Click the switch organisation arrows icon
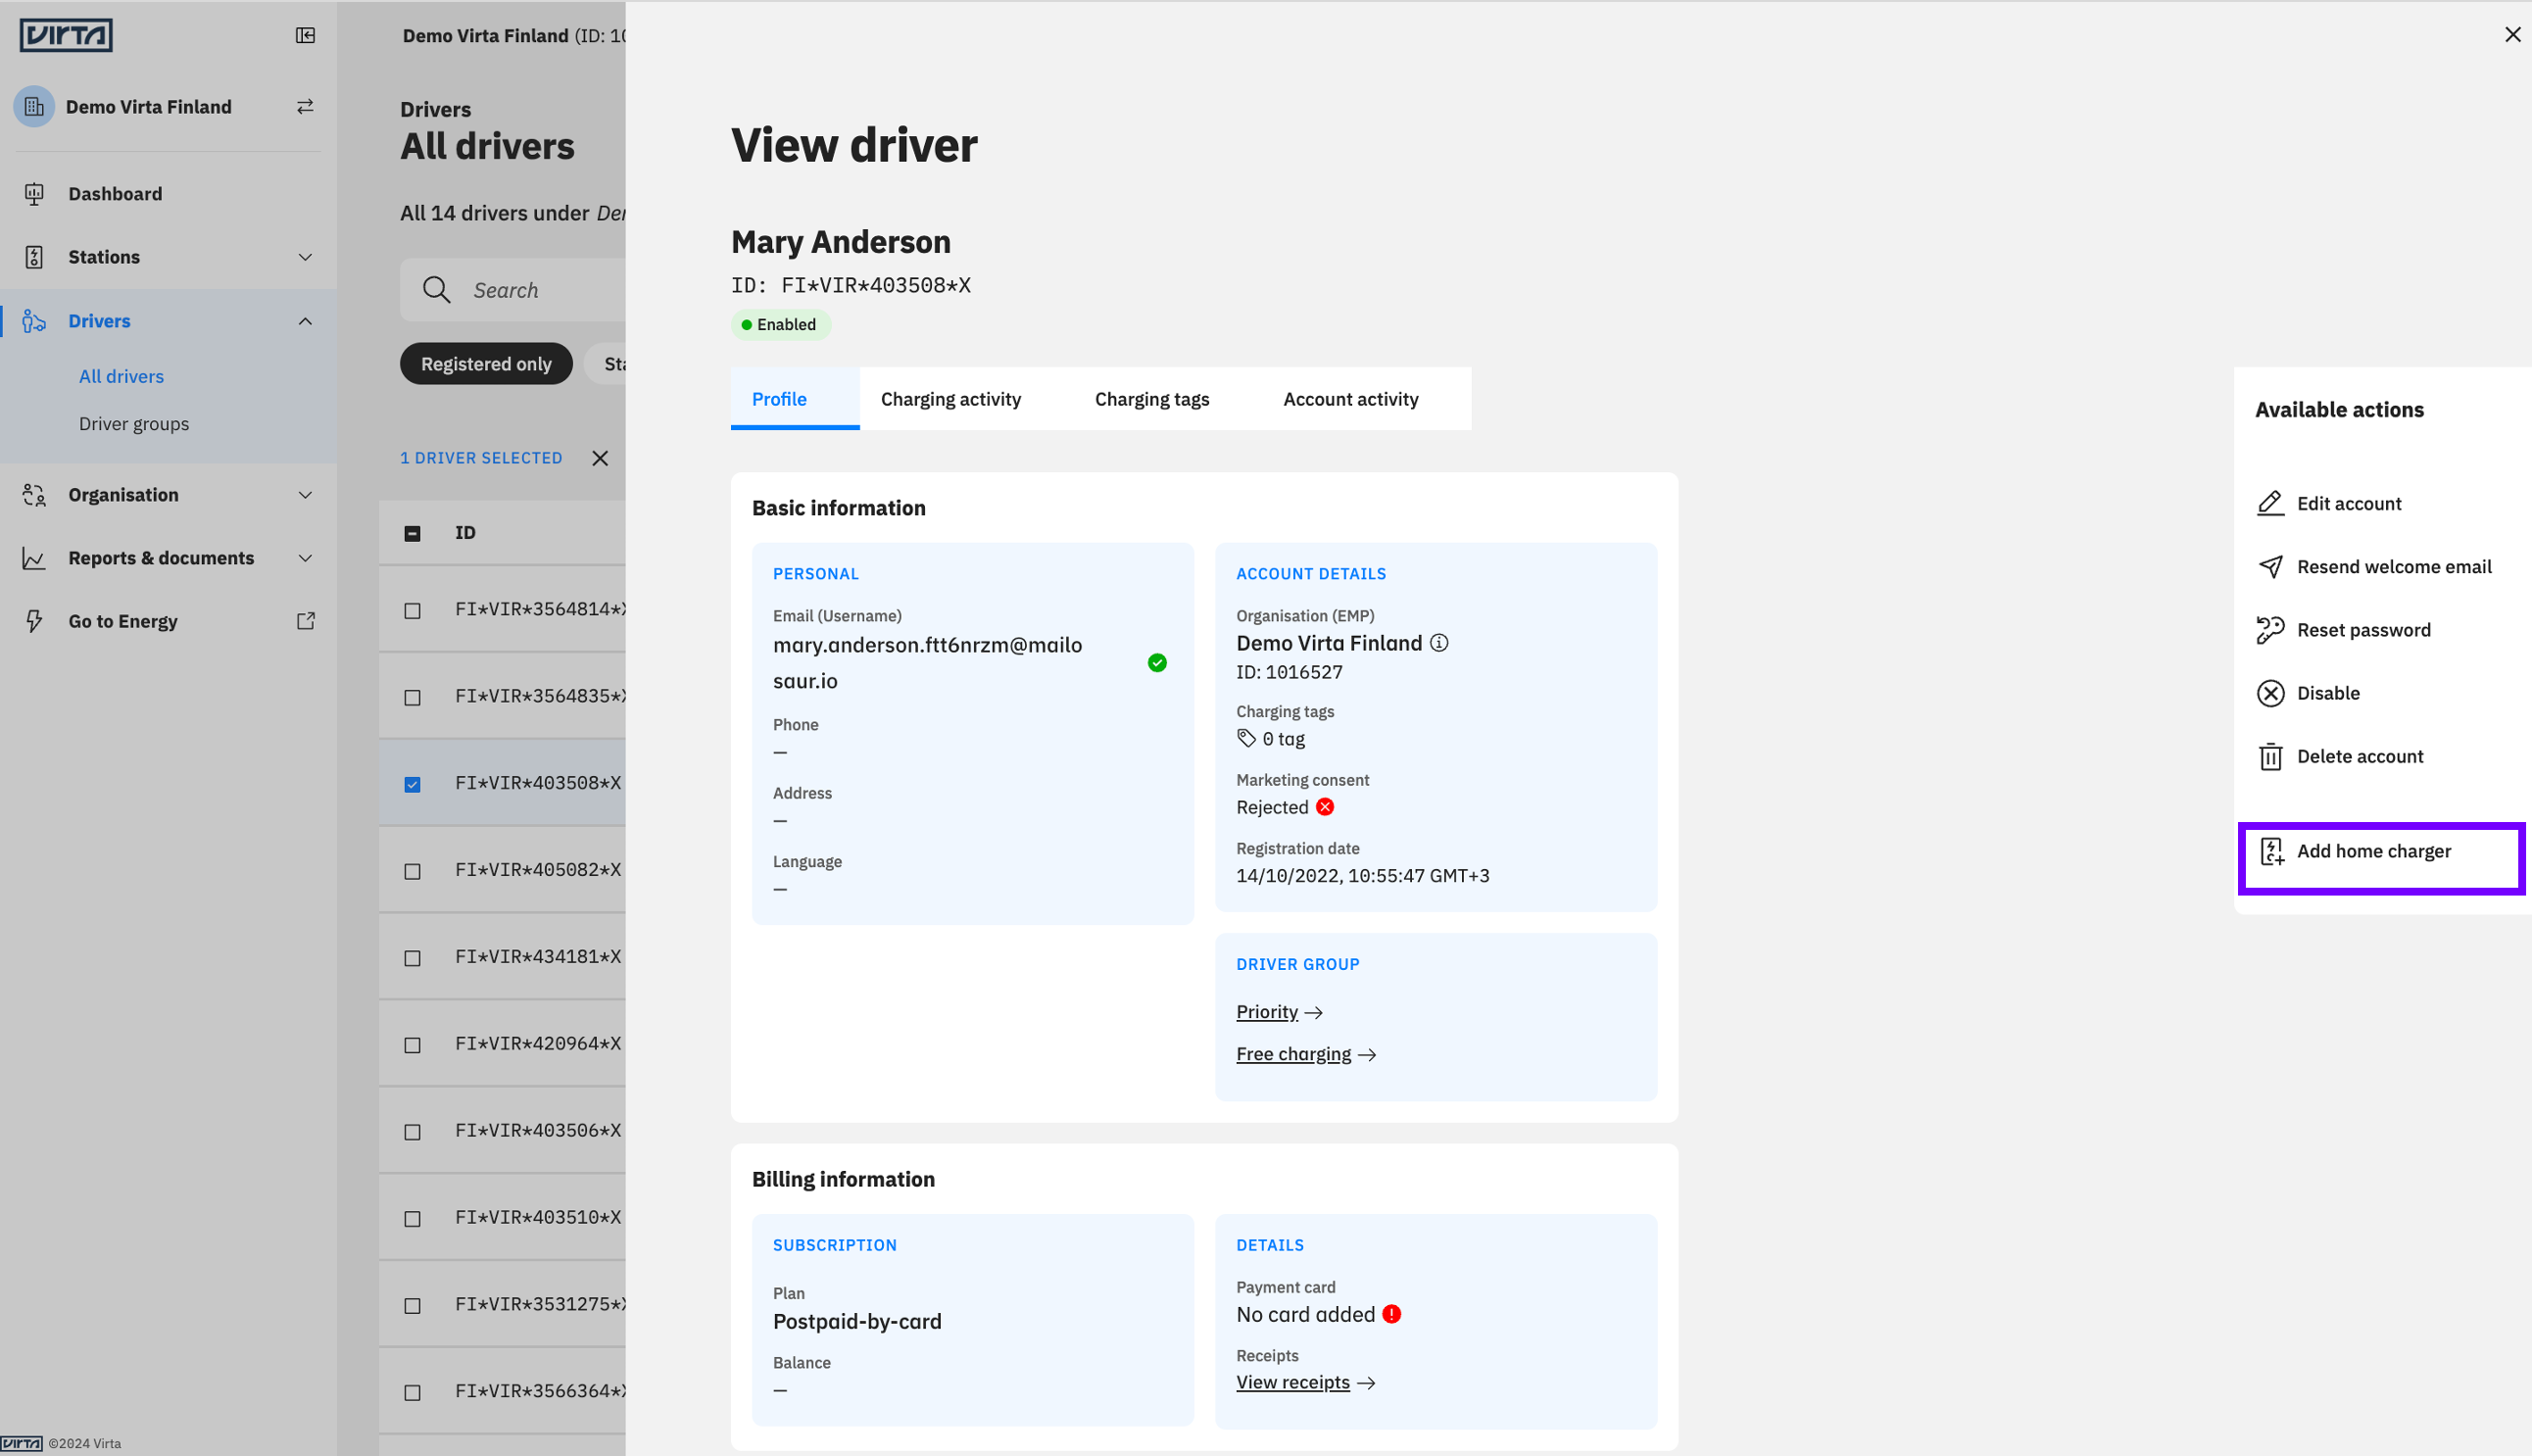 click(x=305, y=106)
